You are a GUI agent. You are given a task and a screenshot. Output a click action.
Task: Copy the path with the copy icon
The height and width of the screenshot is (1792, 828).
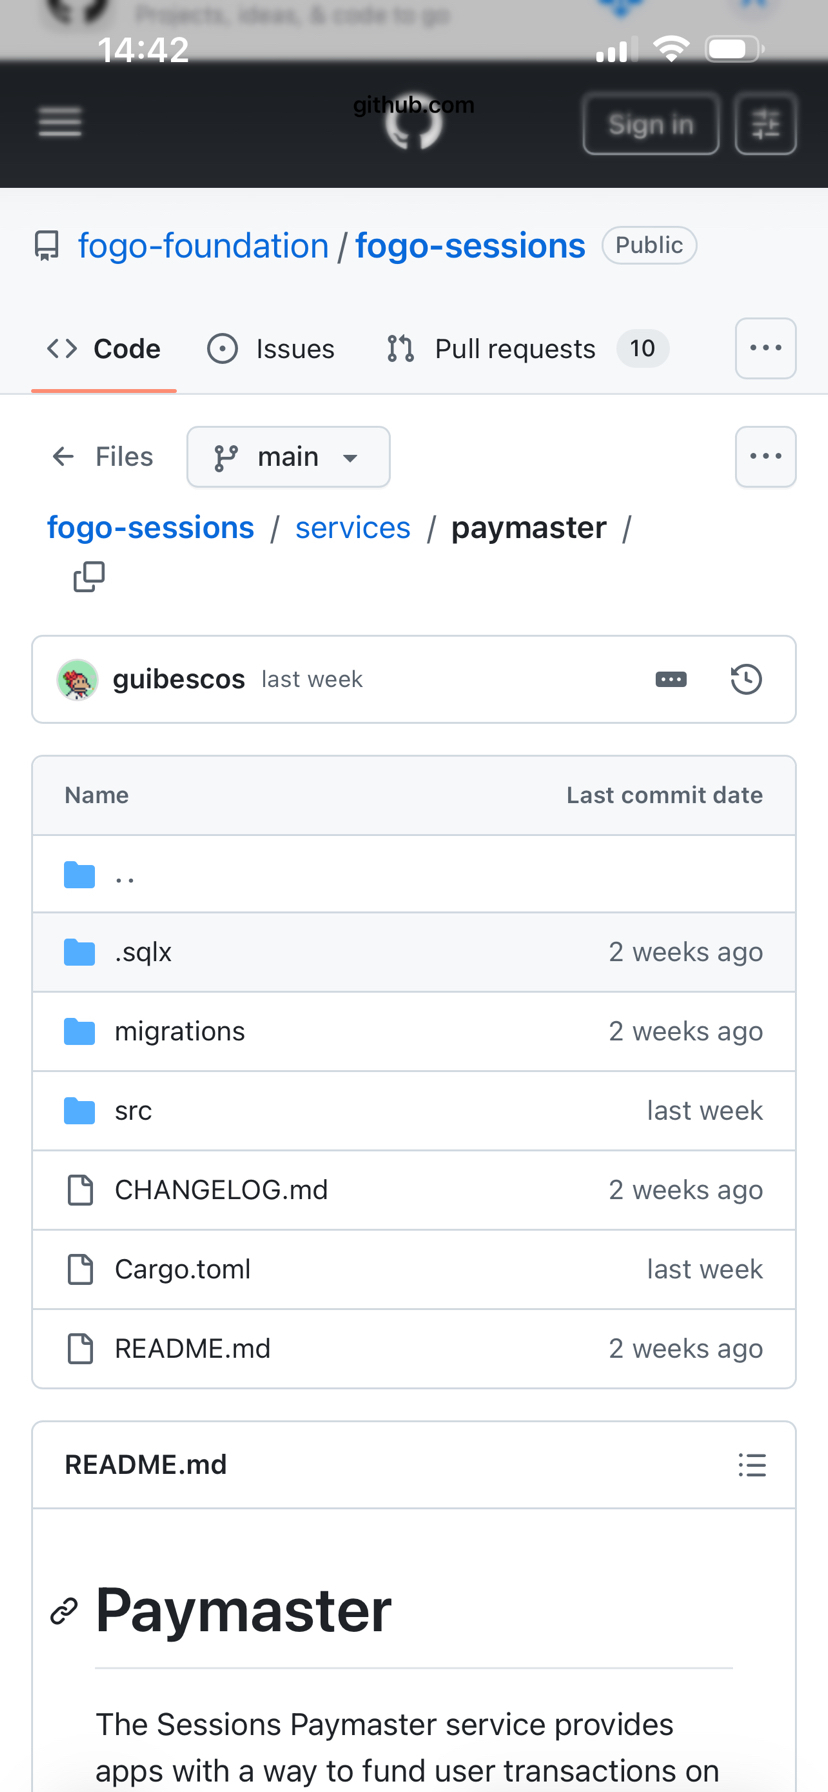[89, 577]
